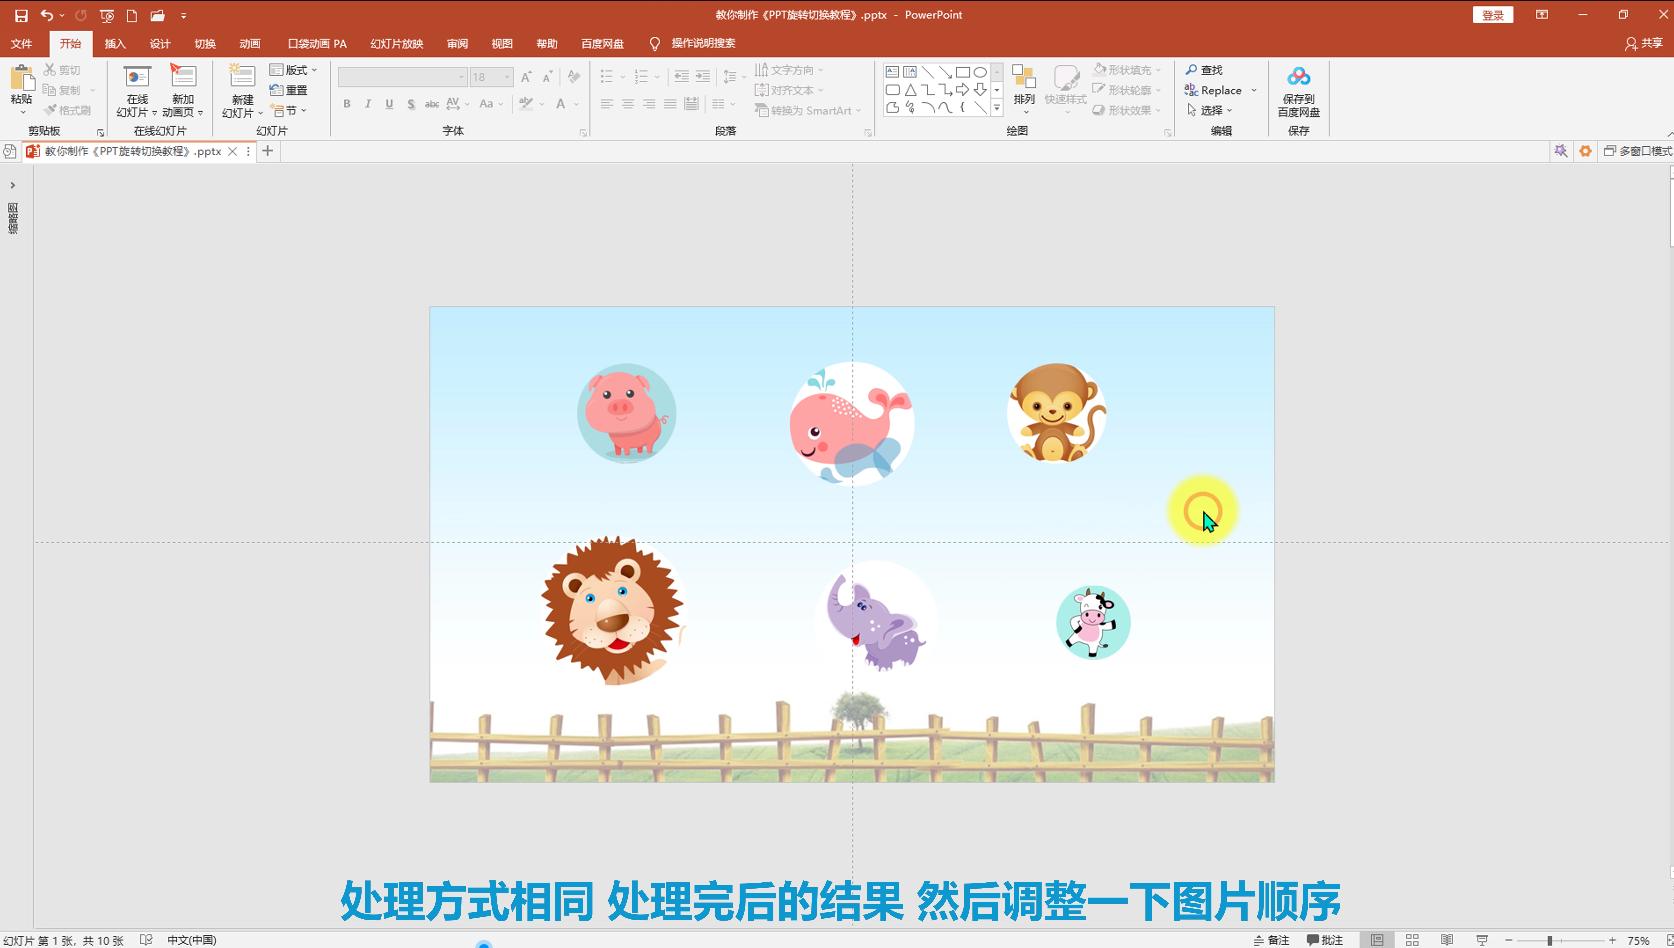Toggle underline formatting in Font group
Image resolution: width=1674 pixels, height=948 pixels.
point(389,103)
